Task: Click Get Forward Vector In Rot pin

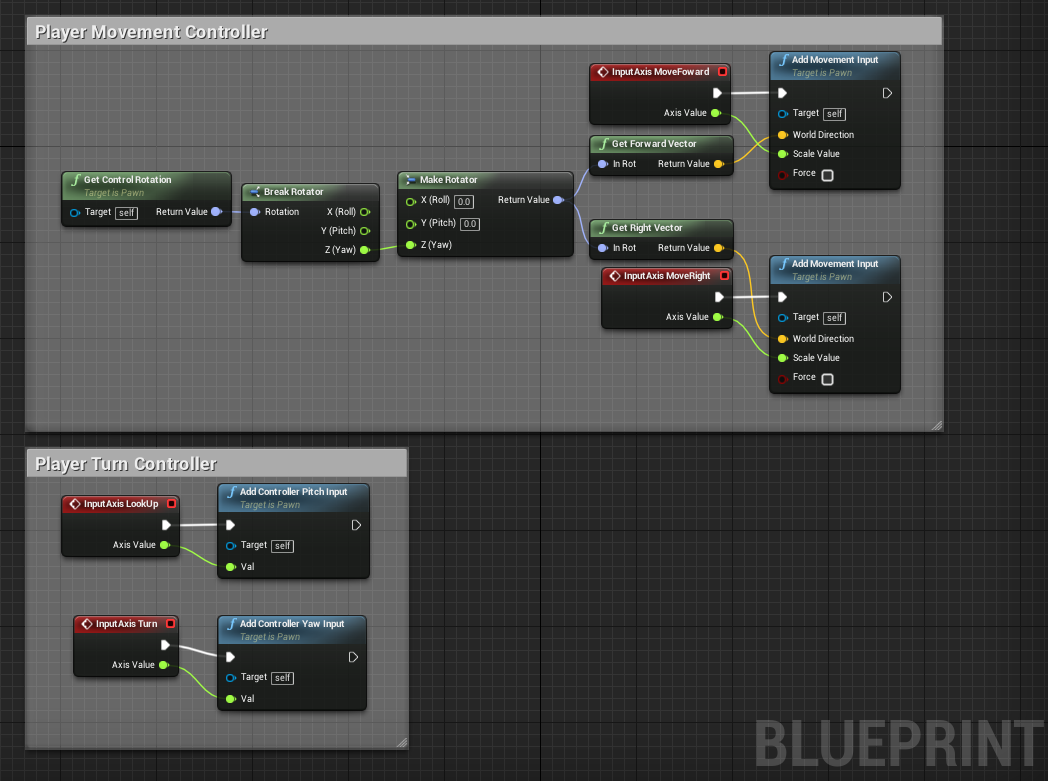Action: [x=603, y=164]
